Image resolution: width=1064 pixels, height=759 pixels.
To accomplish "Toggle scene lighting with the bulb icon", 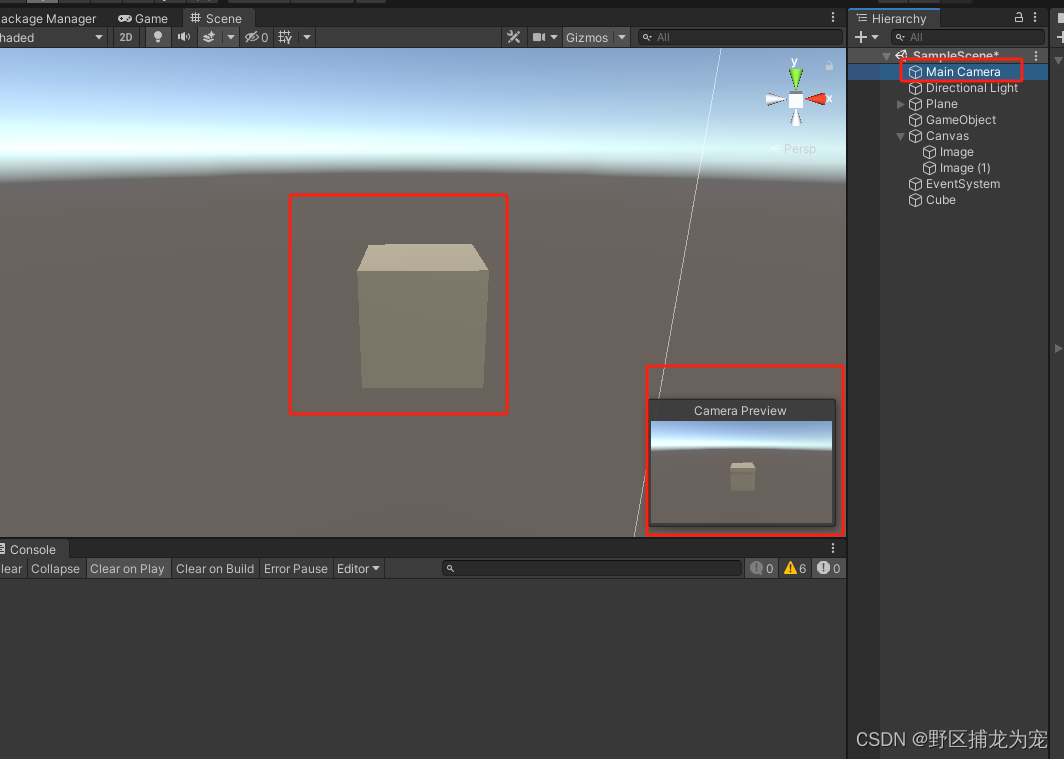I will click(157, 37).
